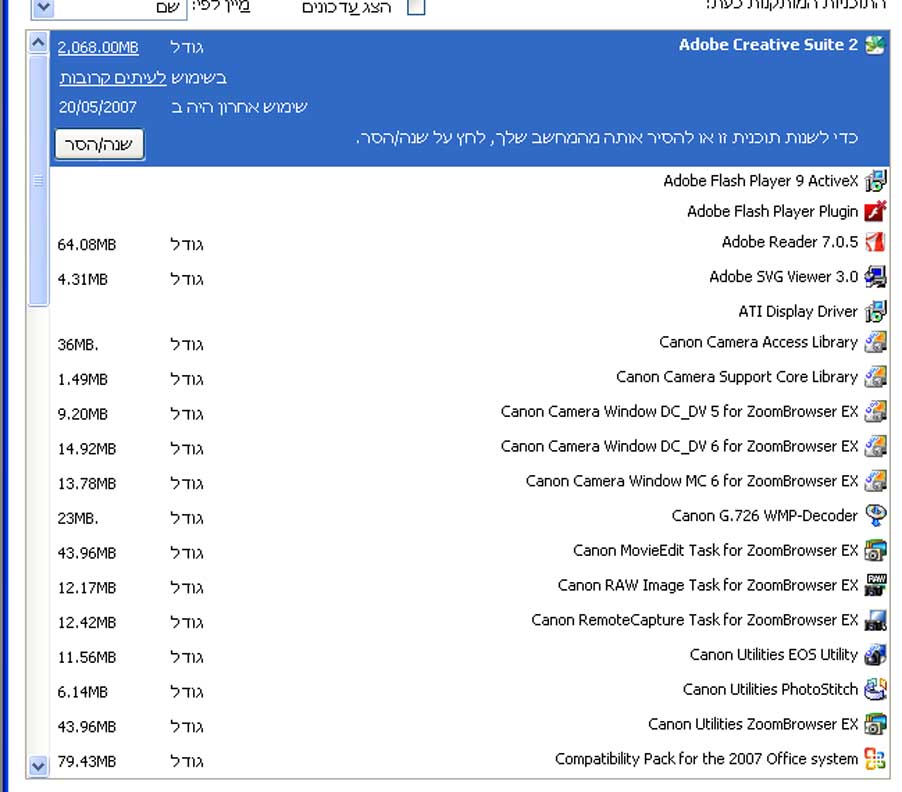Select Canon G.726 WMP-Decoder entry
The image size is (902, 792).
pos(469,515)
